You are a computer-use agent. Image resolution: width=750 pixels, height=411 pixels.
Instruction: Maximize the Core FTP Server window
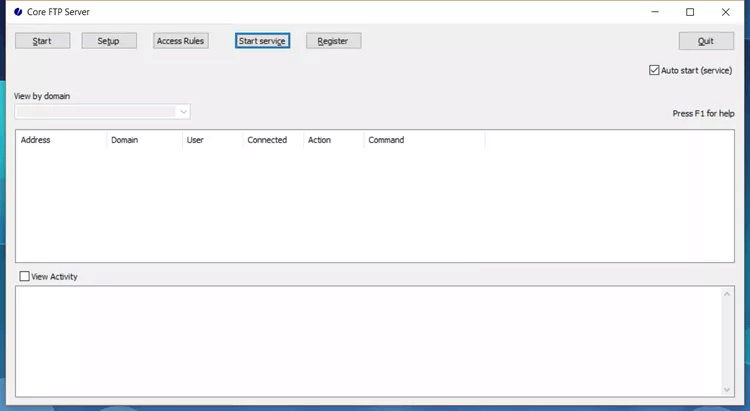[x=689, y=12]
